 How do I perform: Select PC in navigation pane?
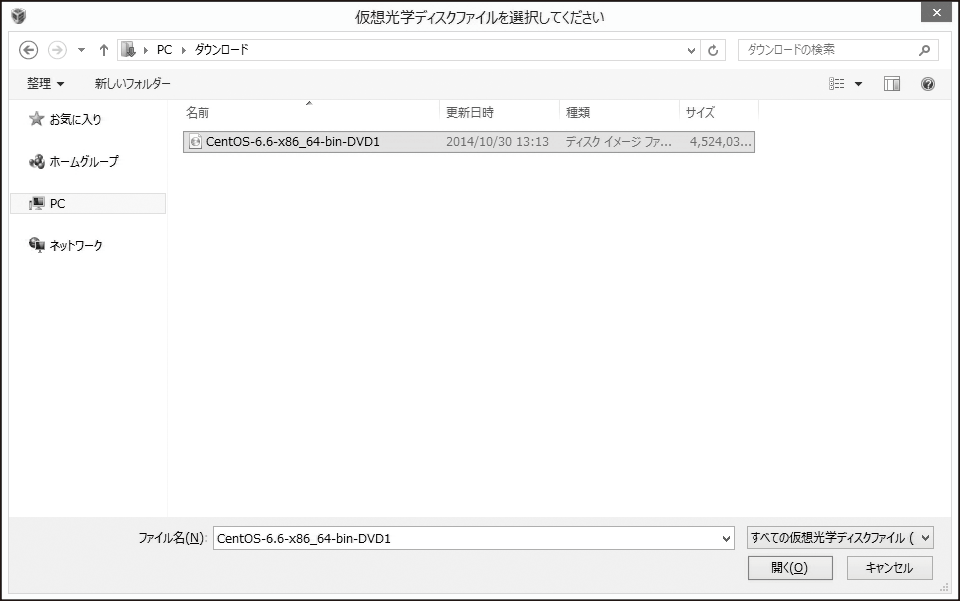(x=88, y=204)
